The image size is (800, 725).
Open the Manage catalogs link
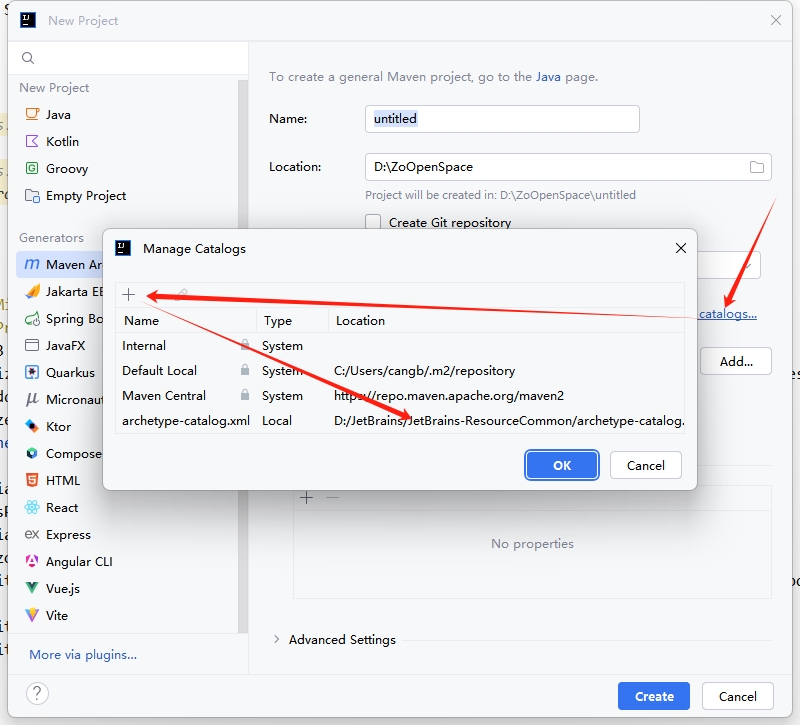pyautogui.click(x=728, y=314)
